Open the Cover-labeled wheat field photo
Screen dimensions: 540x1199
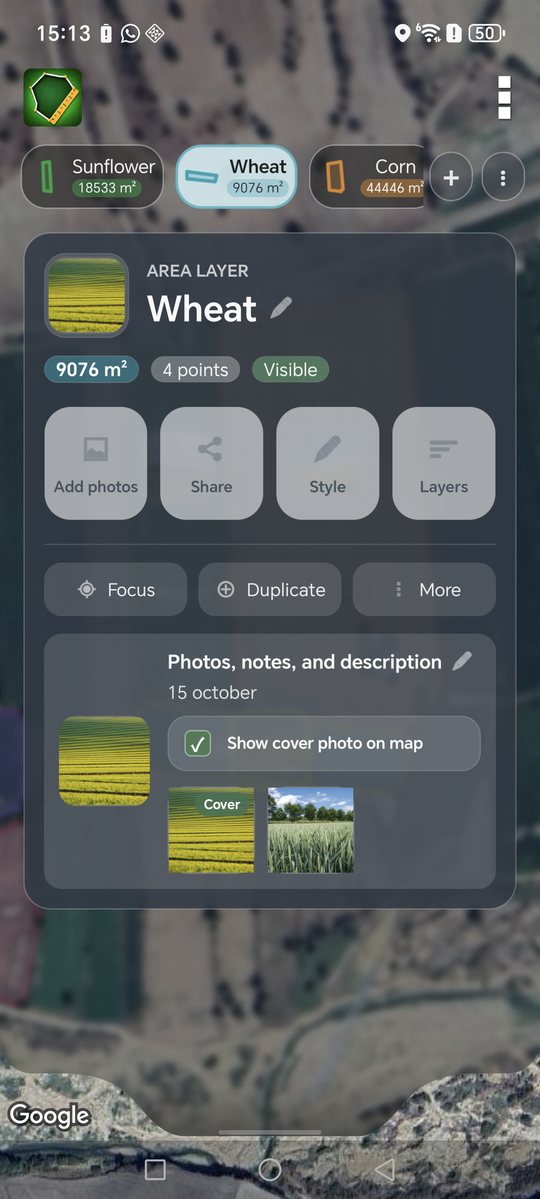click(x=211, y=830)
